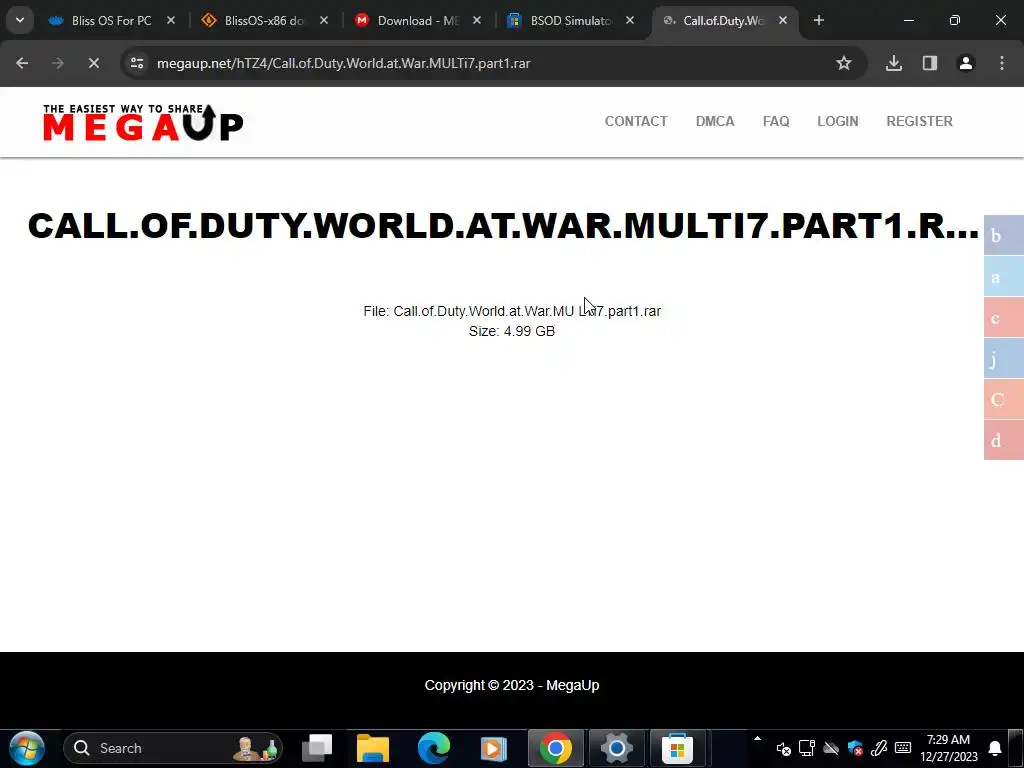This screenshot has width=1024, height=768.
Task: Go back to the previous page
Action: tap(22, 63)
